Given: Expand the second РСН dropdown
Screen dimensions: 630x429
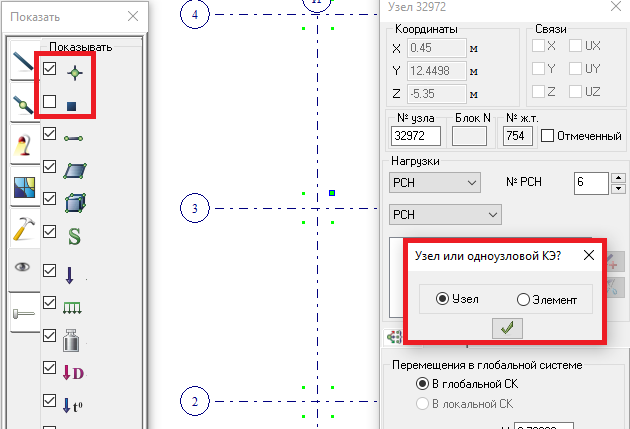Looking at the screenshot, I should [444, 215].
